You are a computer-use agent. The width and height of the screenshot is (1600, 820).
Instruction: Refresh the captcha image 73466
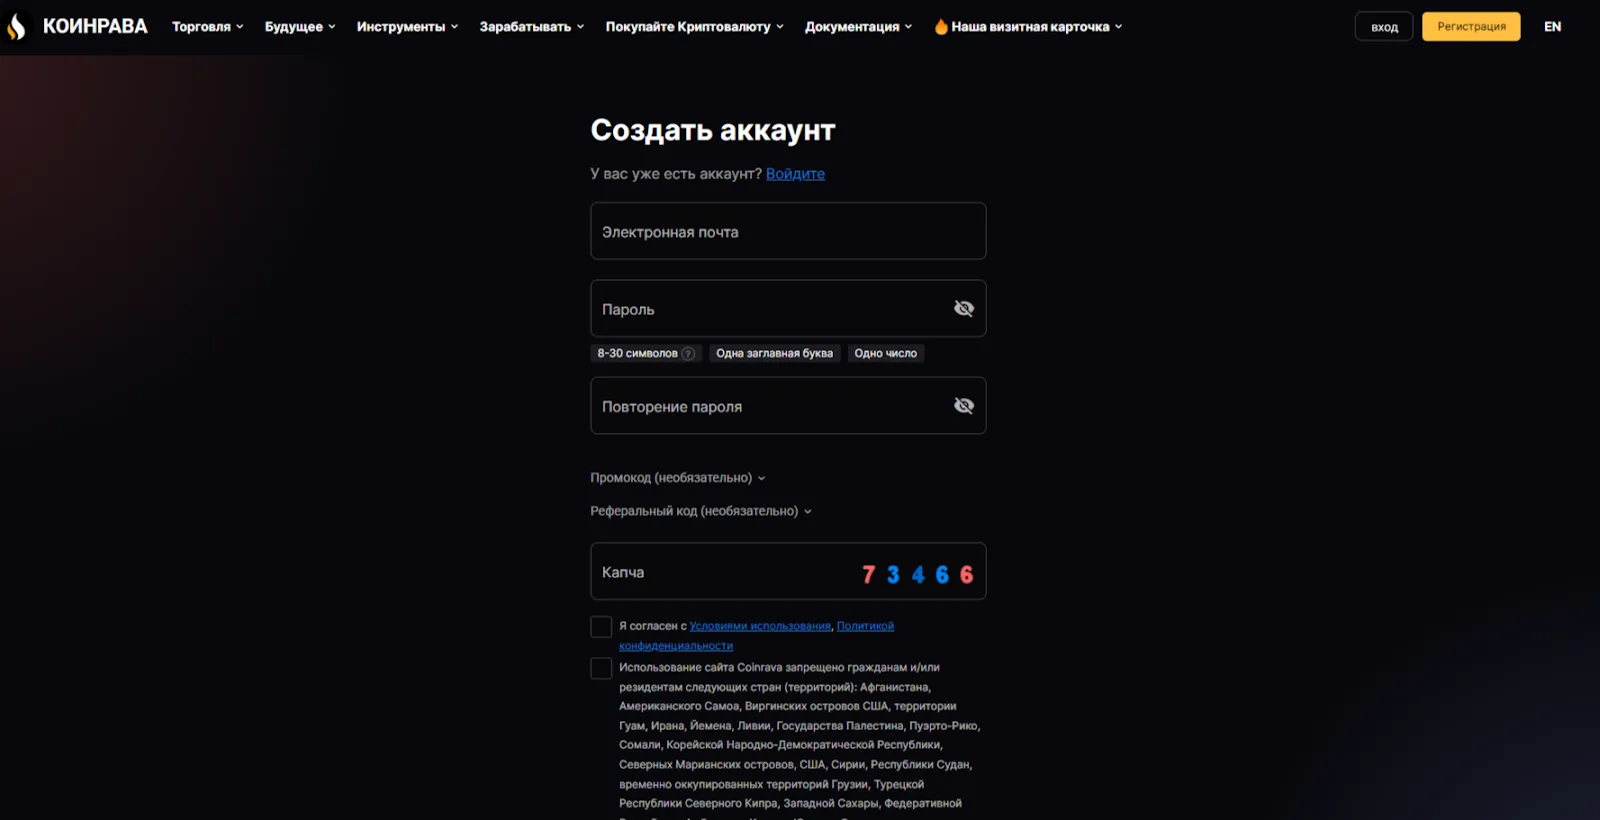(917, 574)
